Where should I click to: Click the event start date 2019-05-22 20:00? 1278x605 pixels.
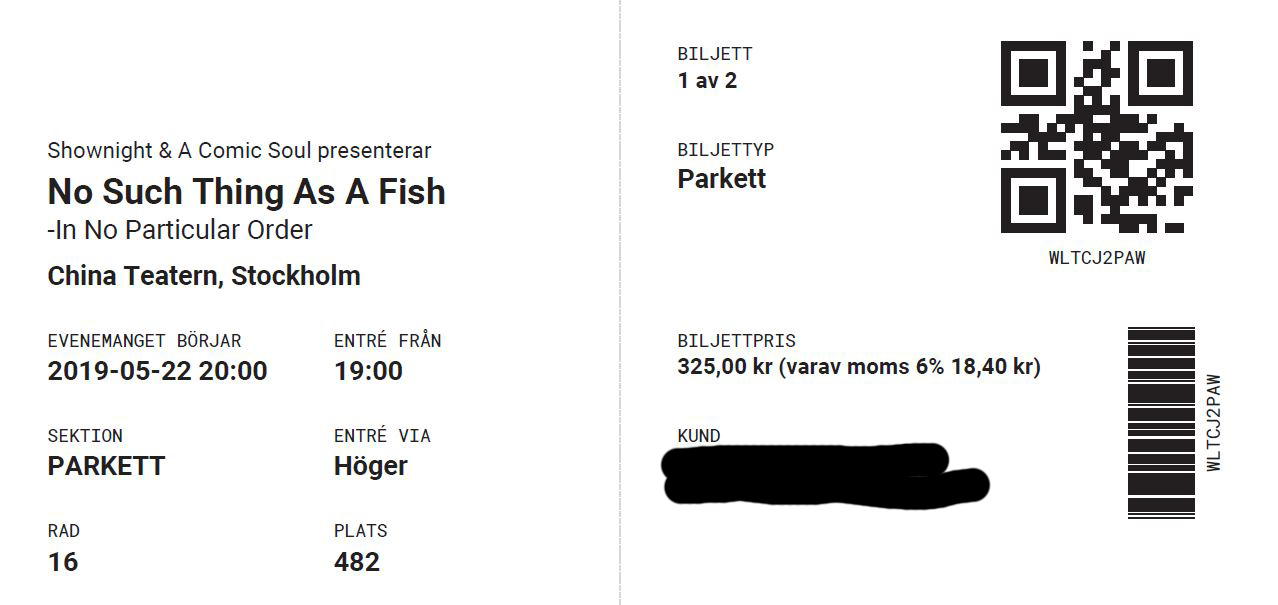click(157, 371)
